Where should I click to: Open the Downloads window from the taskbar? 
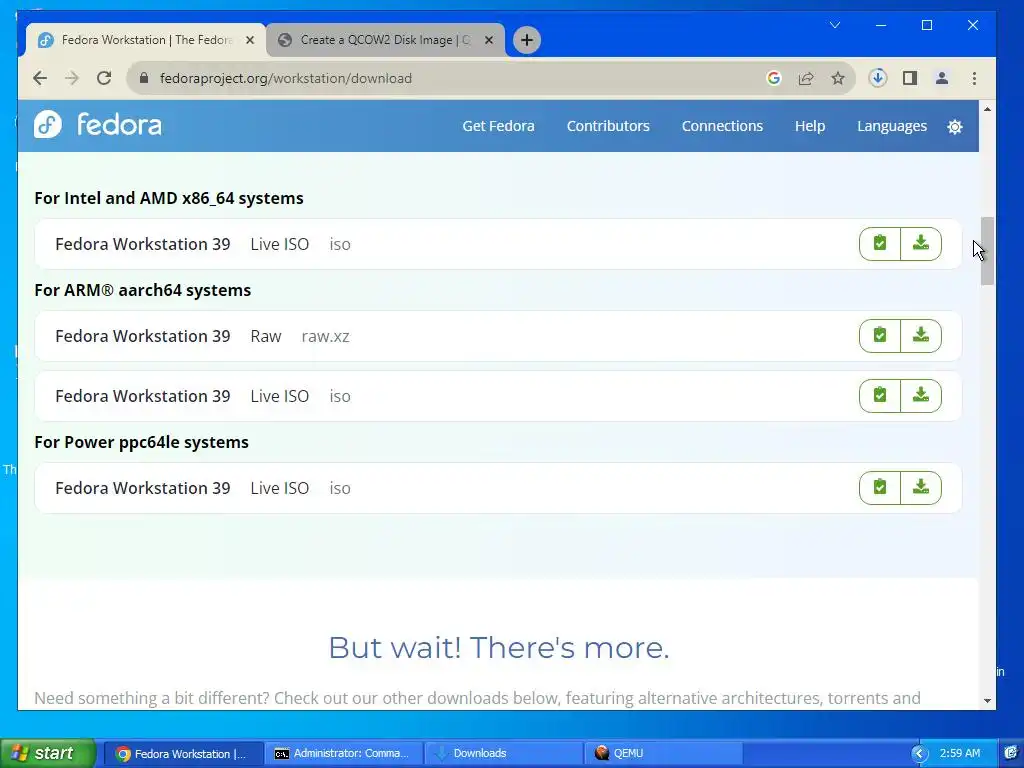tap(504, 754)
